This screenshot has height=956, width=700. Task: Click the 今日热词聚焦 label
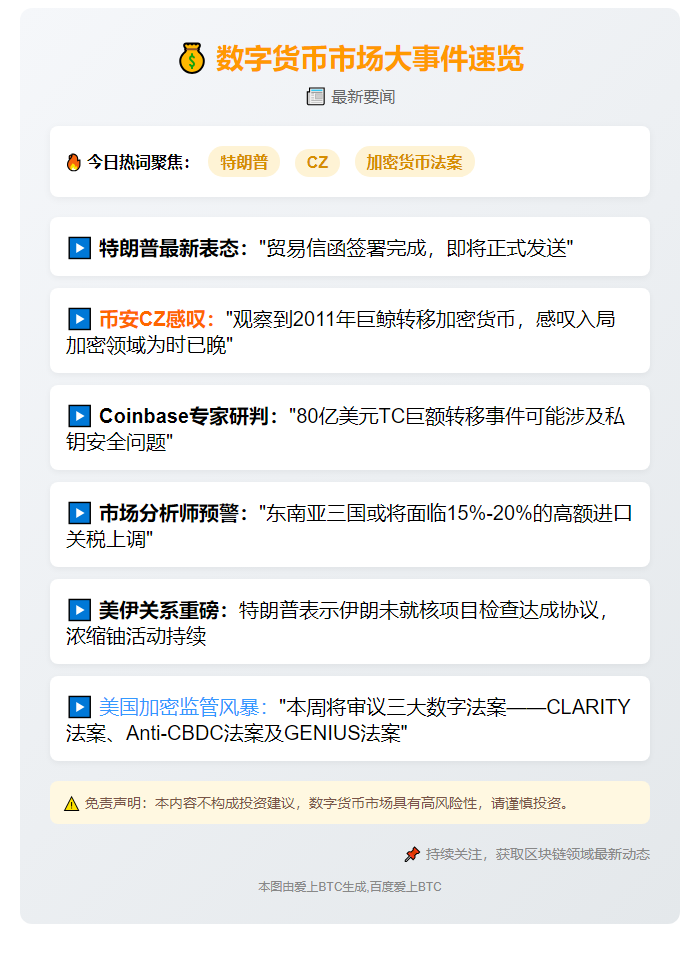[138, 162]
